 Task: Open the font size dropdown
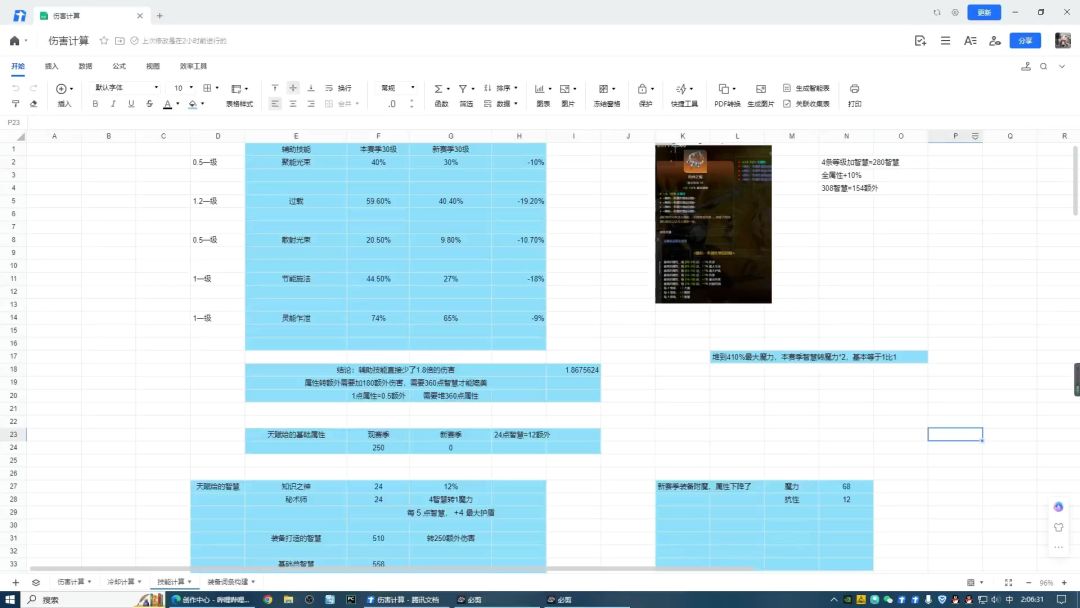[x=183, y=88]
